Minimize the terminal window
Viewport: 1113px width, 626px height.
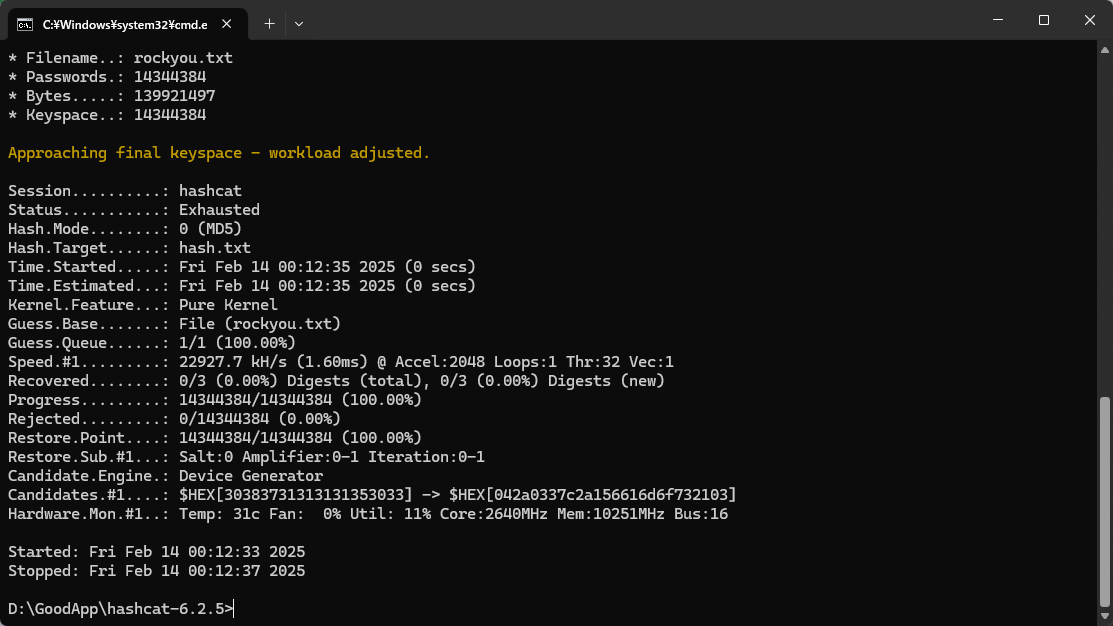(997, 20)
